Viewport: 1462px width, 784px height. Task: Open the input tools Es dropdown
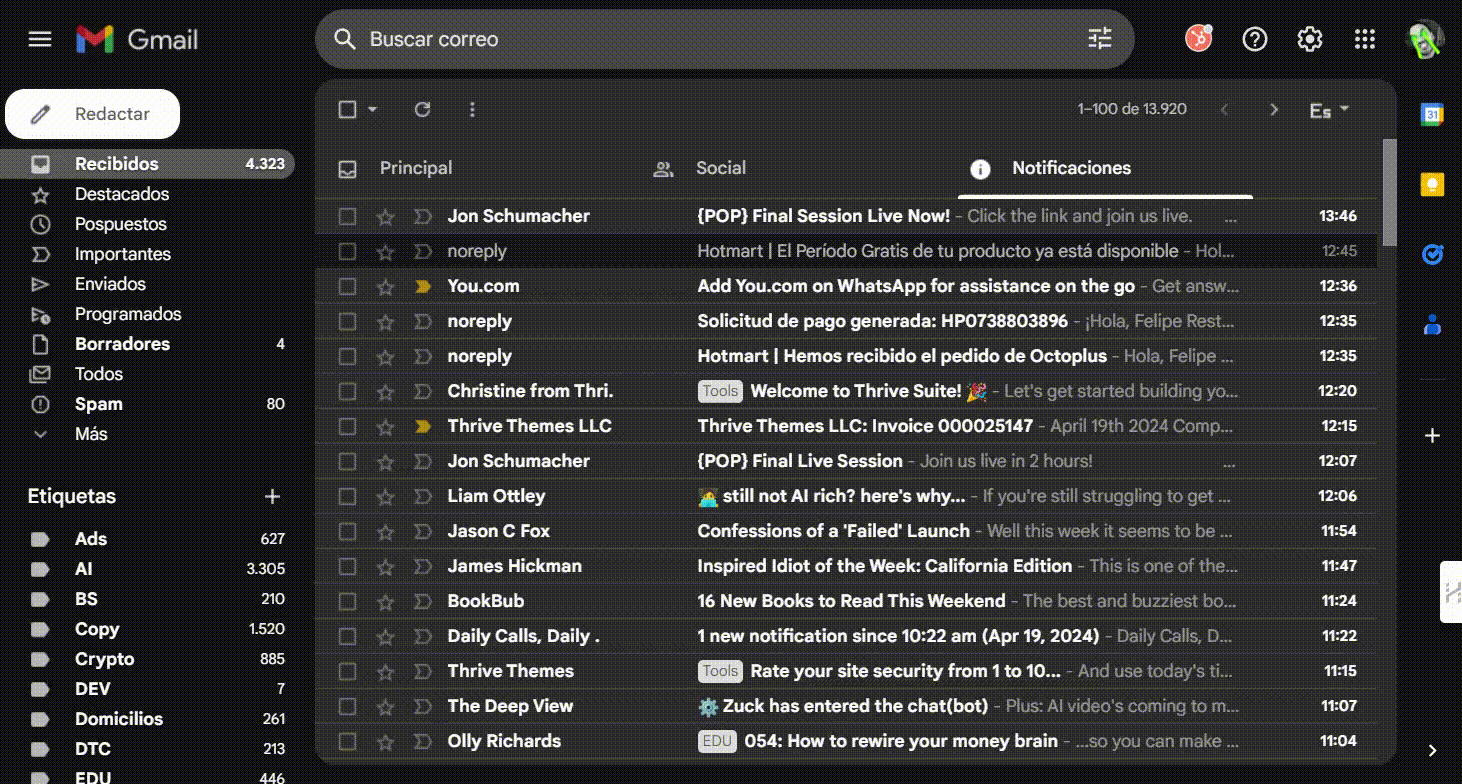point(1329,110)
